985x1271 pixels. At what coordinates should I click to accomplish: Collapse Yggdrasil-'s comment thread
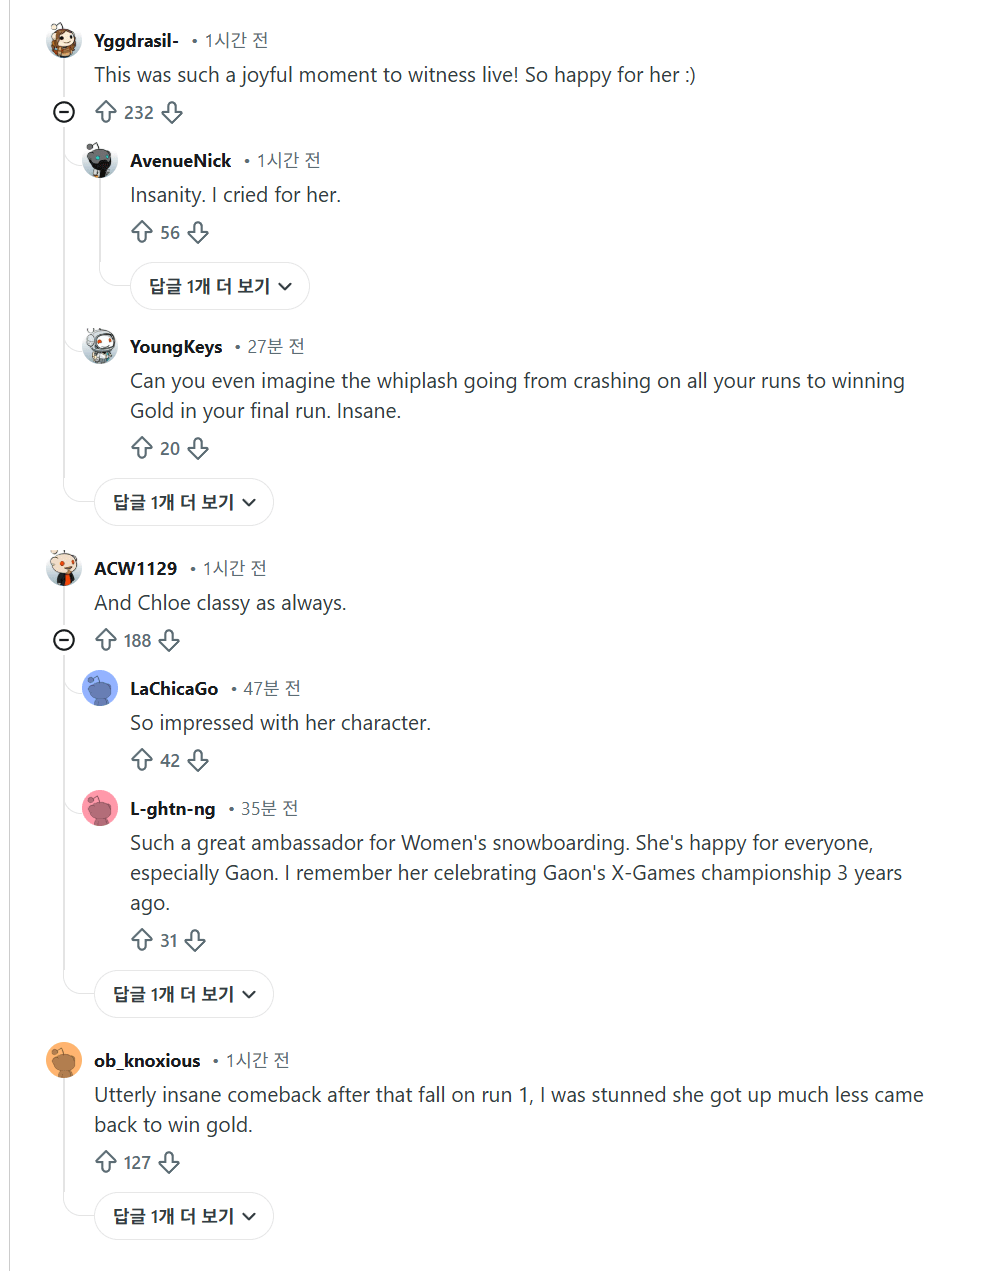tap(64, 112)
